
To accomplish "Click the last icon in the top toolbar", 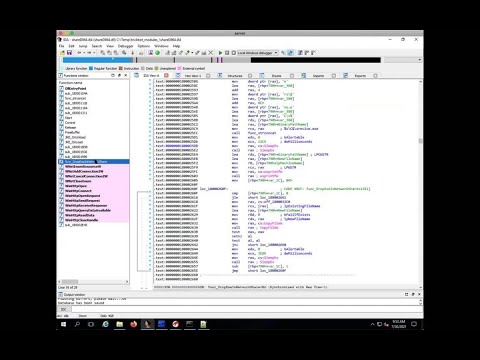I will point(313,53).
